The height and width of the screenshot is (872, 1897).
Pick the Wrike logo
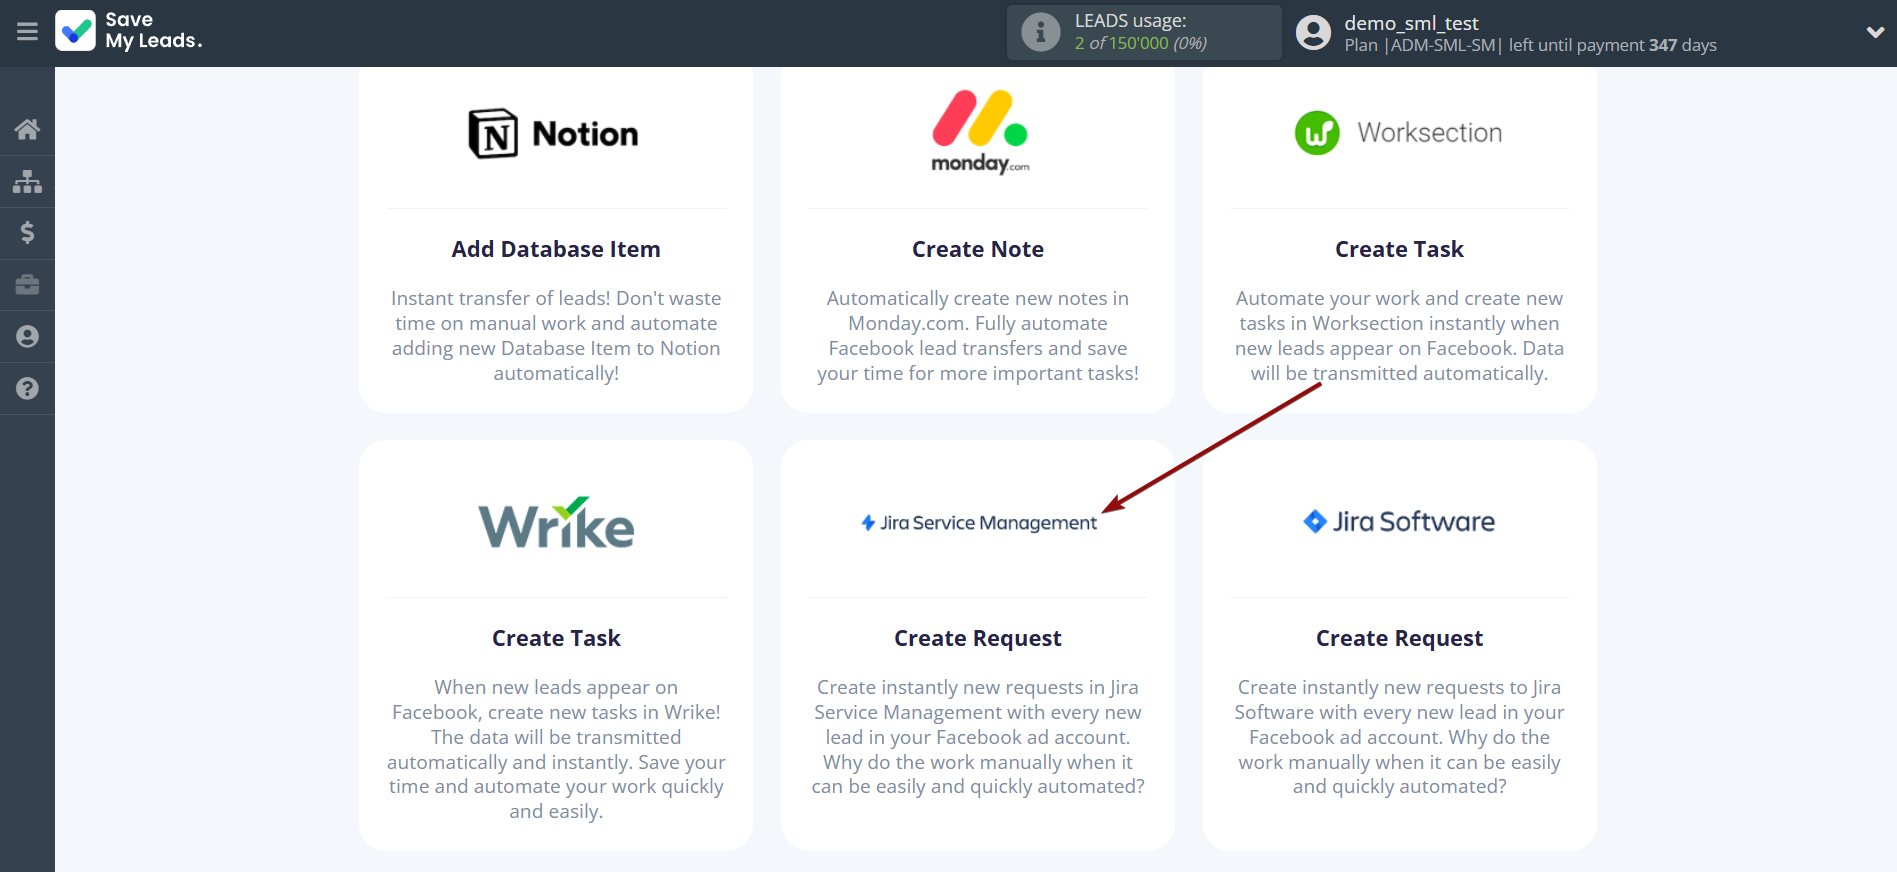tap(556, 523)
